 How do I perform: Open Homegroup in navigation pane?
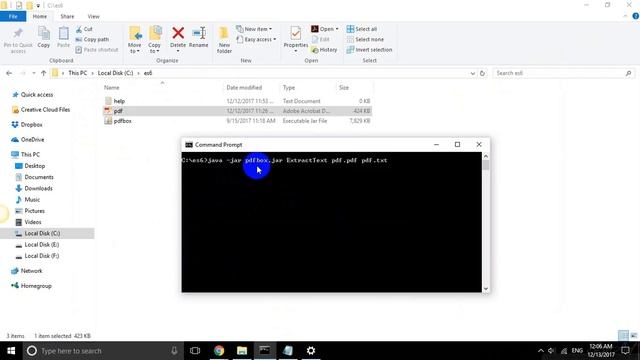pyautogui.click(x=36, y=286)
